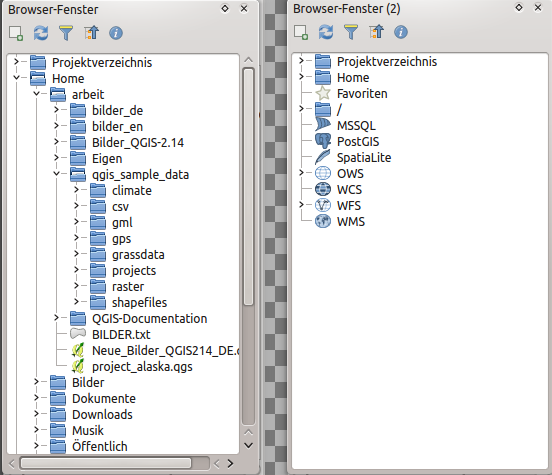
Task: Select the MSSQL database icon
Action: coord(323,125)
